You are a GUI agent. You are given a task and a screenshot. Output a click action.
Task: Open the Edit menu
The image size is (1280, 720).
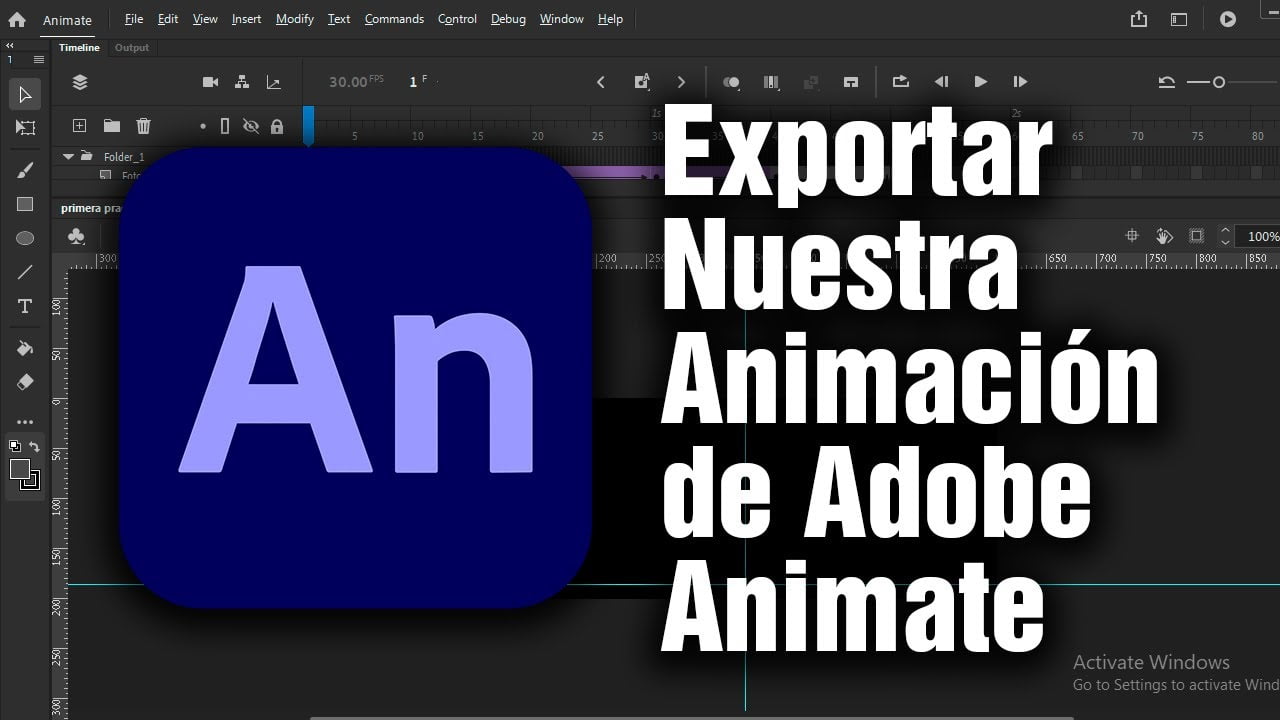coord(168,19)
